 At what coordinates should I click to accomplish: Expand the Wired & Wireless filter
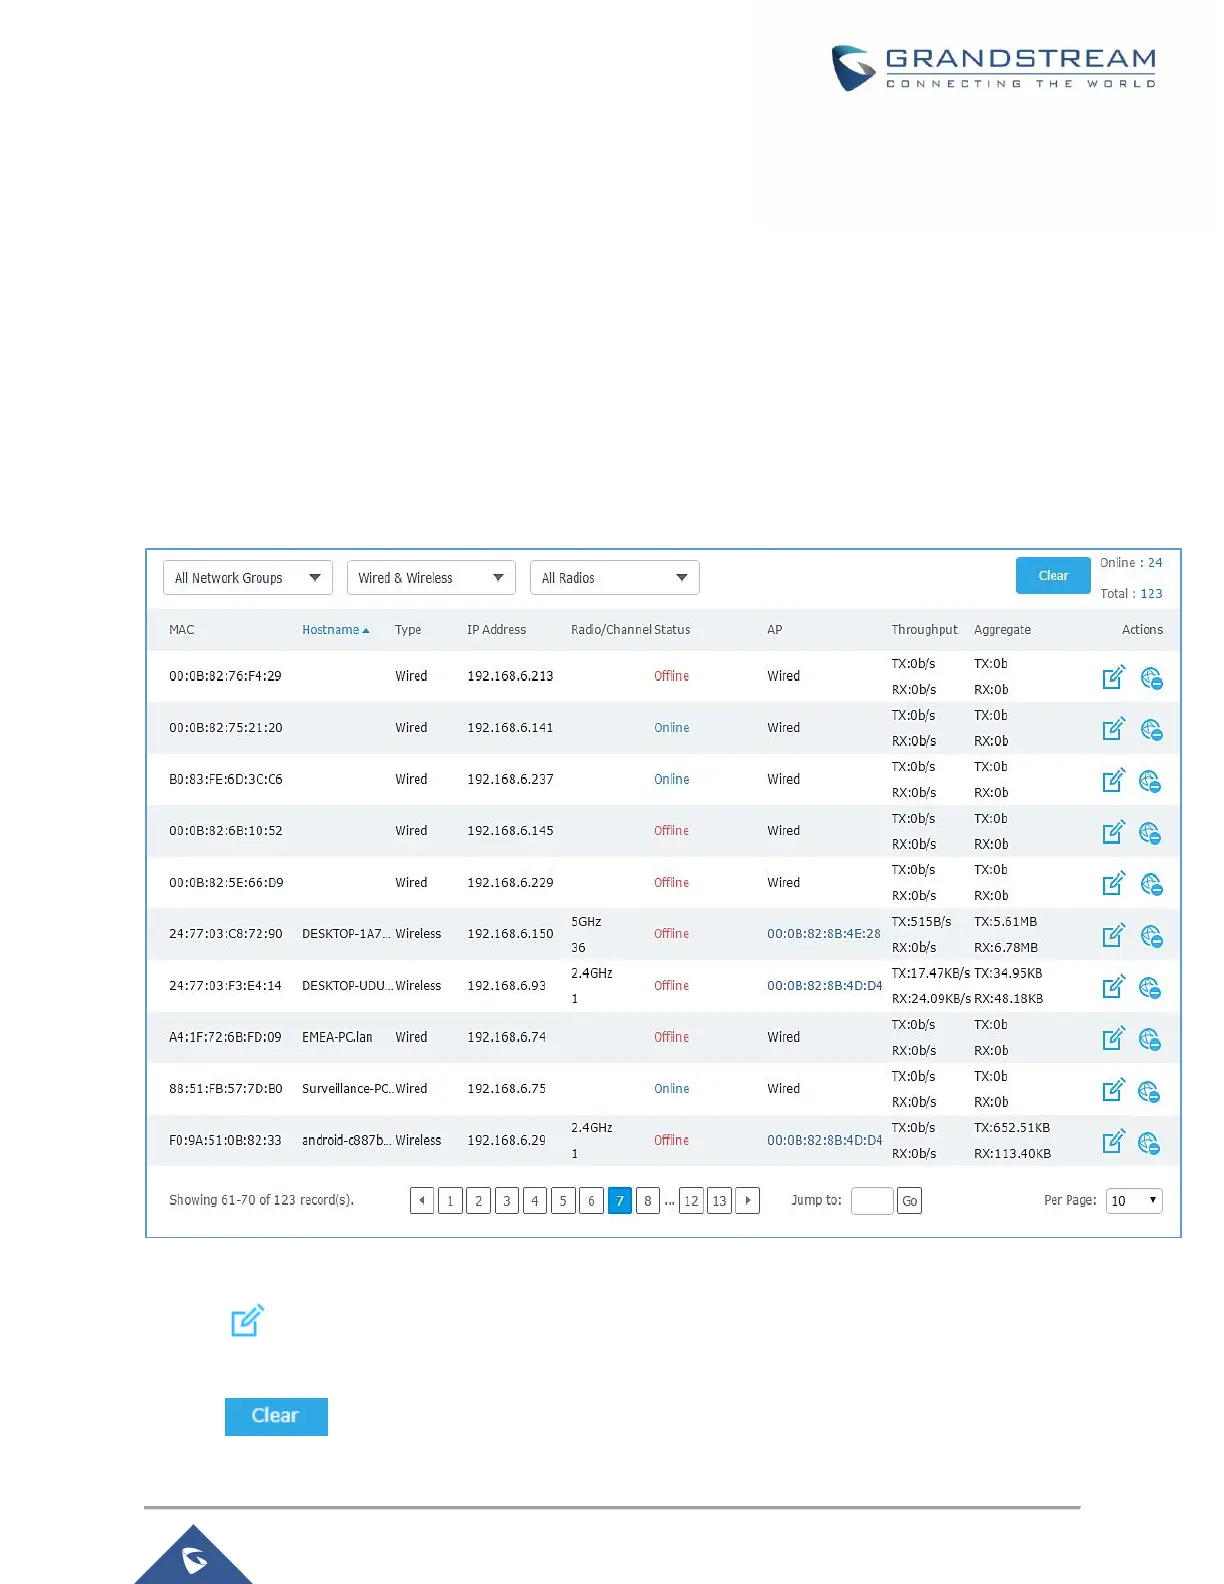click(431, 578)
